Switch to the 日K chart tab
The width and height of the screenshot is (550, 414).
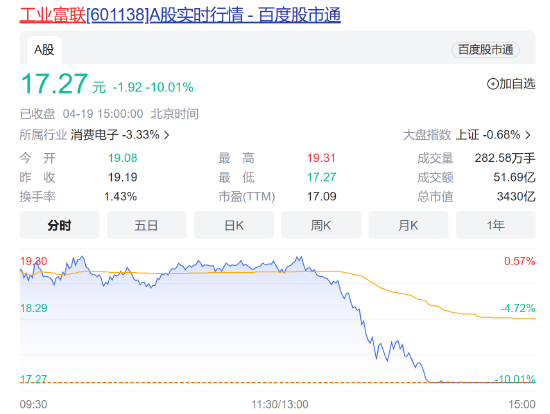234,225
